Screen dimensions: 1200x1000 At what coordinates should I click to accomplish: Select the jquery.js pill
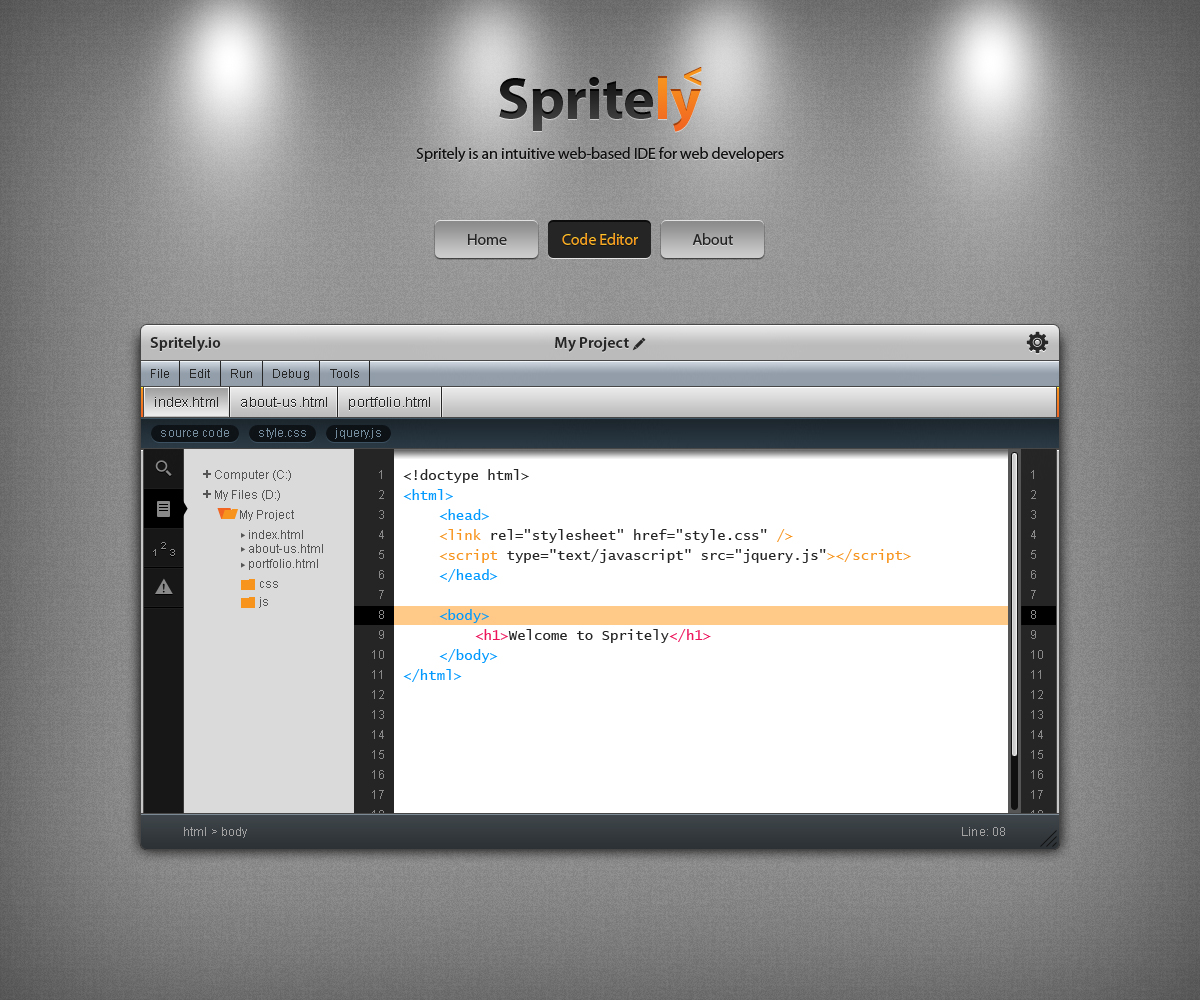click(x=358, y=433)
